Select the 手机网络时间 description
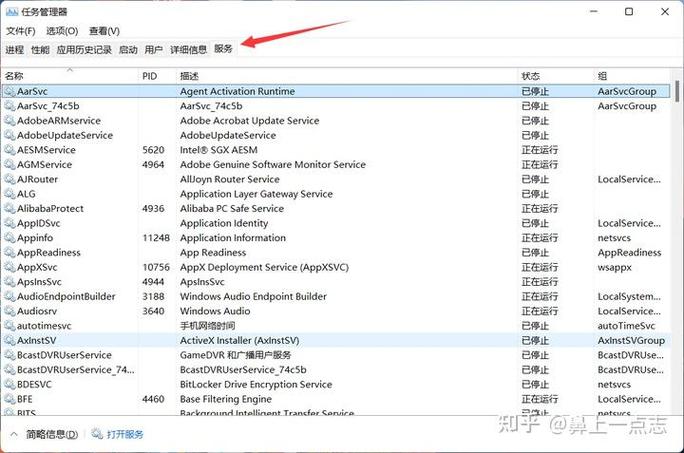The image size is (684, 453). click(208, 326)
